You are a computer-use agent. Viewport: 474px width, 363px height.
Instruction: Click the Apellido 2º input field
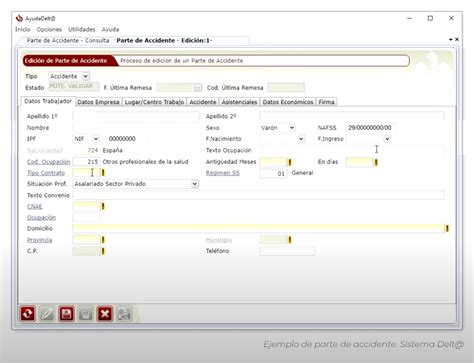click(x=352, y=116)
